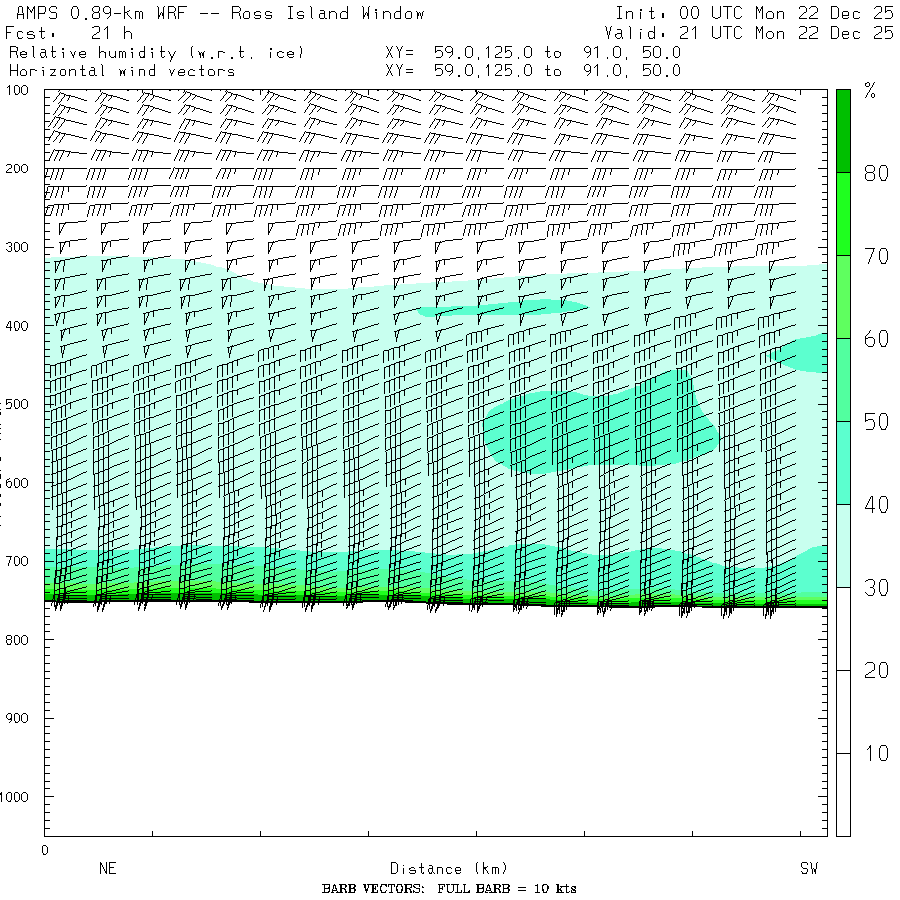This screenshot has height=900, width=900.
Task: Click the 'Horizontal wind vectors' label
Action: (x=122, y=71)
